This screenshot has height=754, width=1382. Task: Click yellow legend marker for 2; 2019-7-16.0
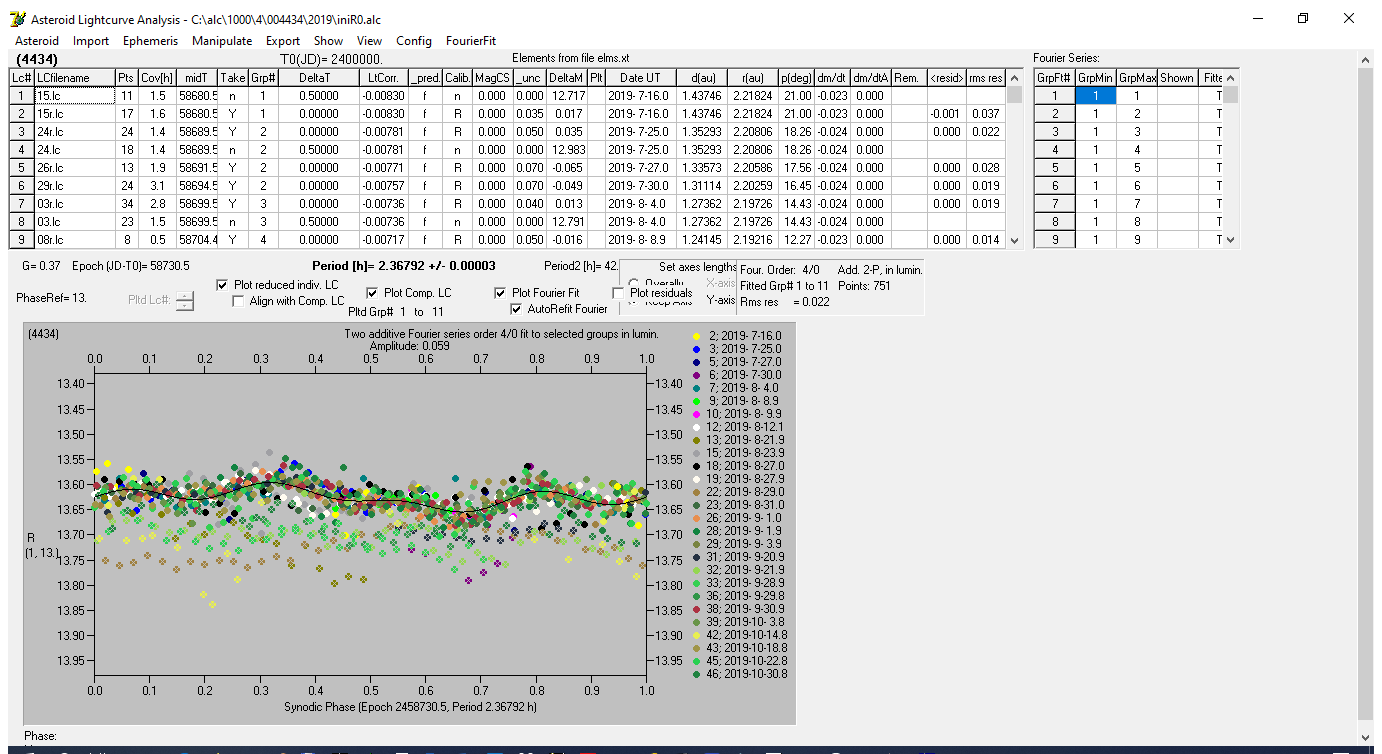click(697, 335)
